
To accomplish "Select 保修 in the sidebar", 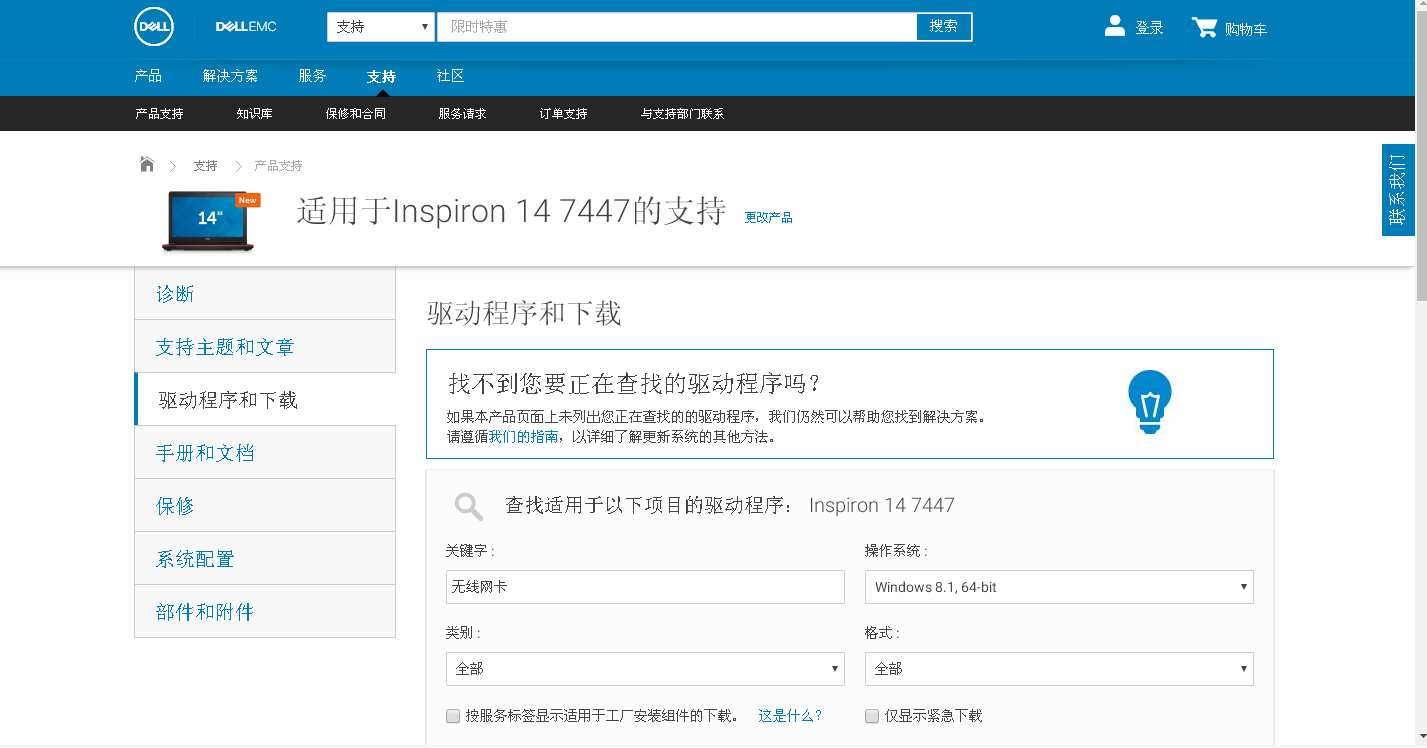I will (x=265, y=506).
